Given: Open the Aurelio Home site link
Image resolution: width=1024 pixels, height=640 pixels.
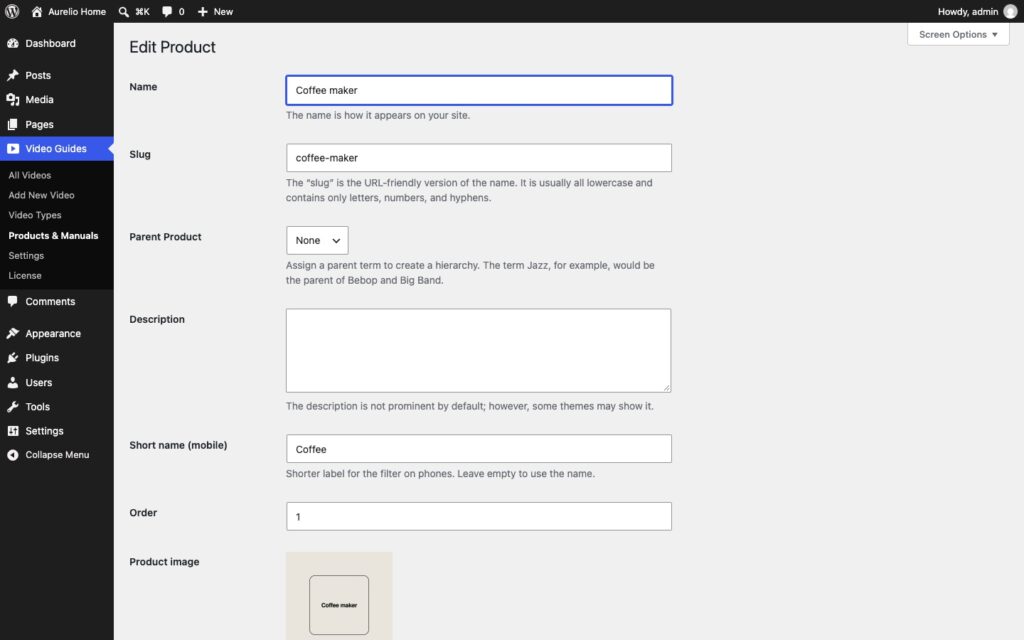Looking at the screenshot, I should tap(68, 11).
